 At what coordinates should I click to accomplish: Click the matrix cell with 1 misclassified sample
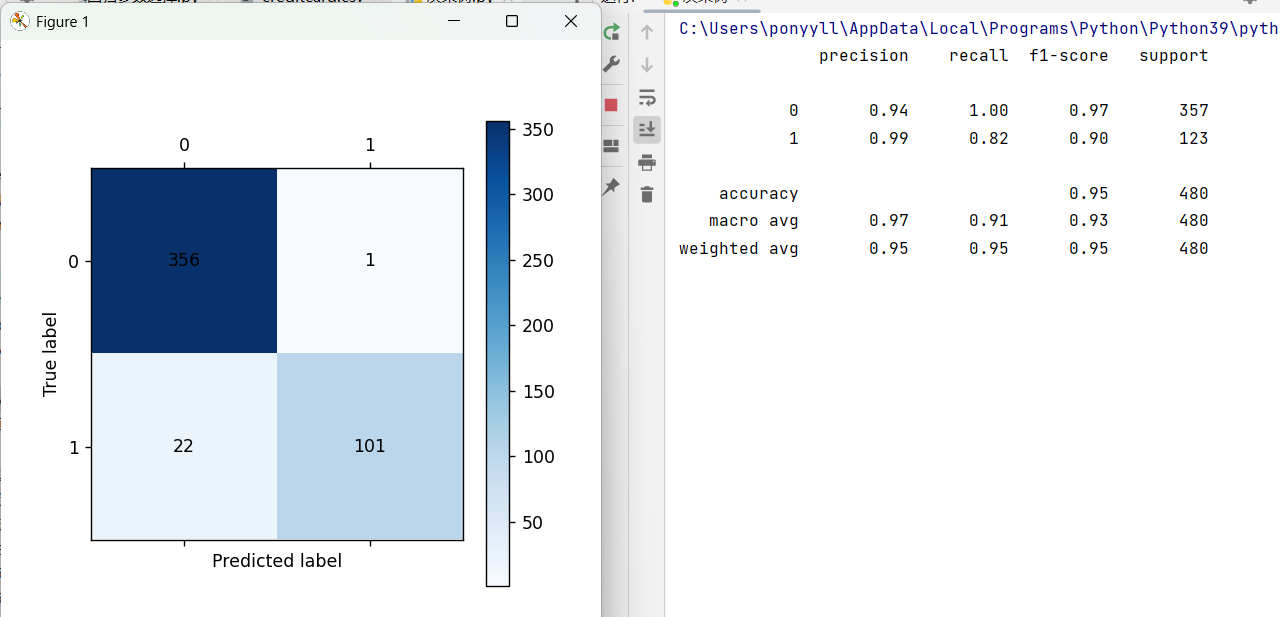coord(370,260)
